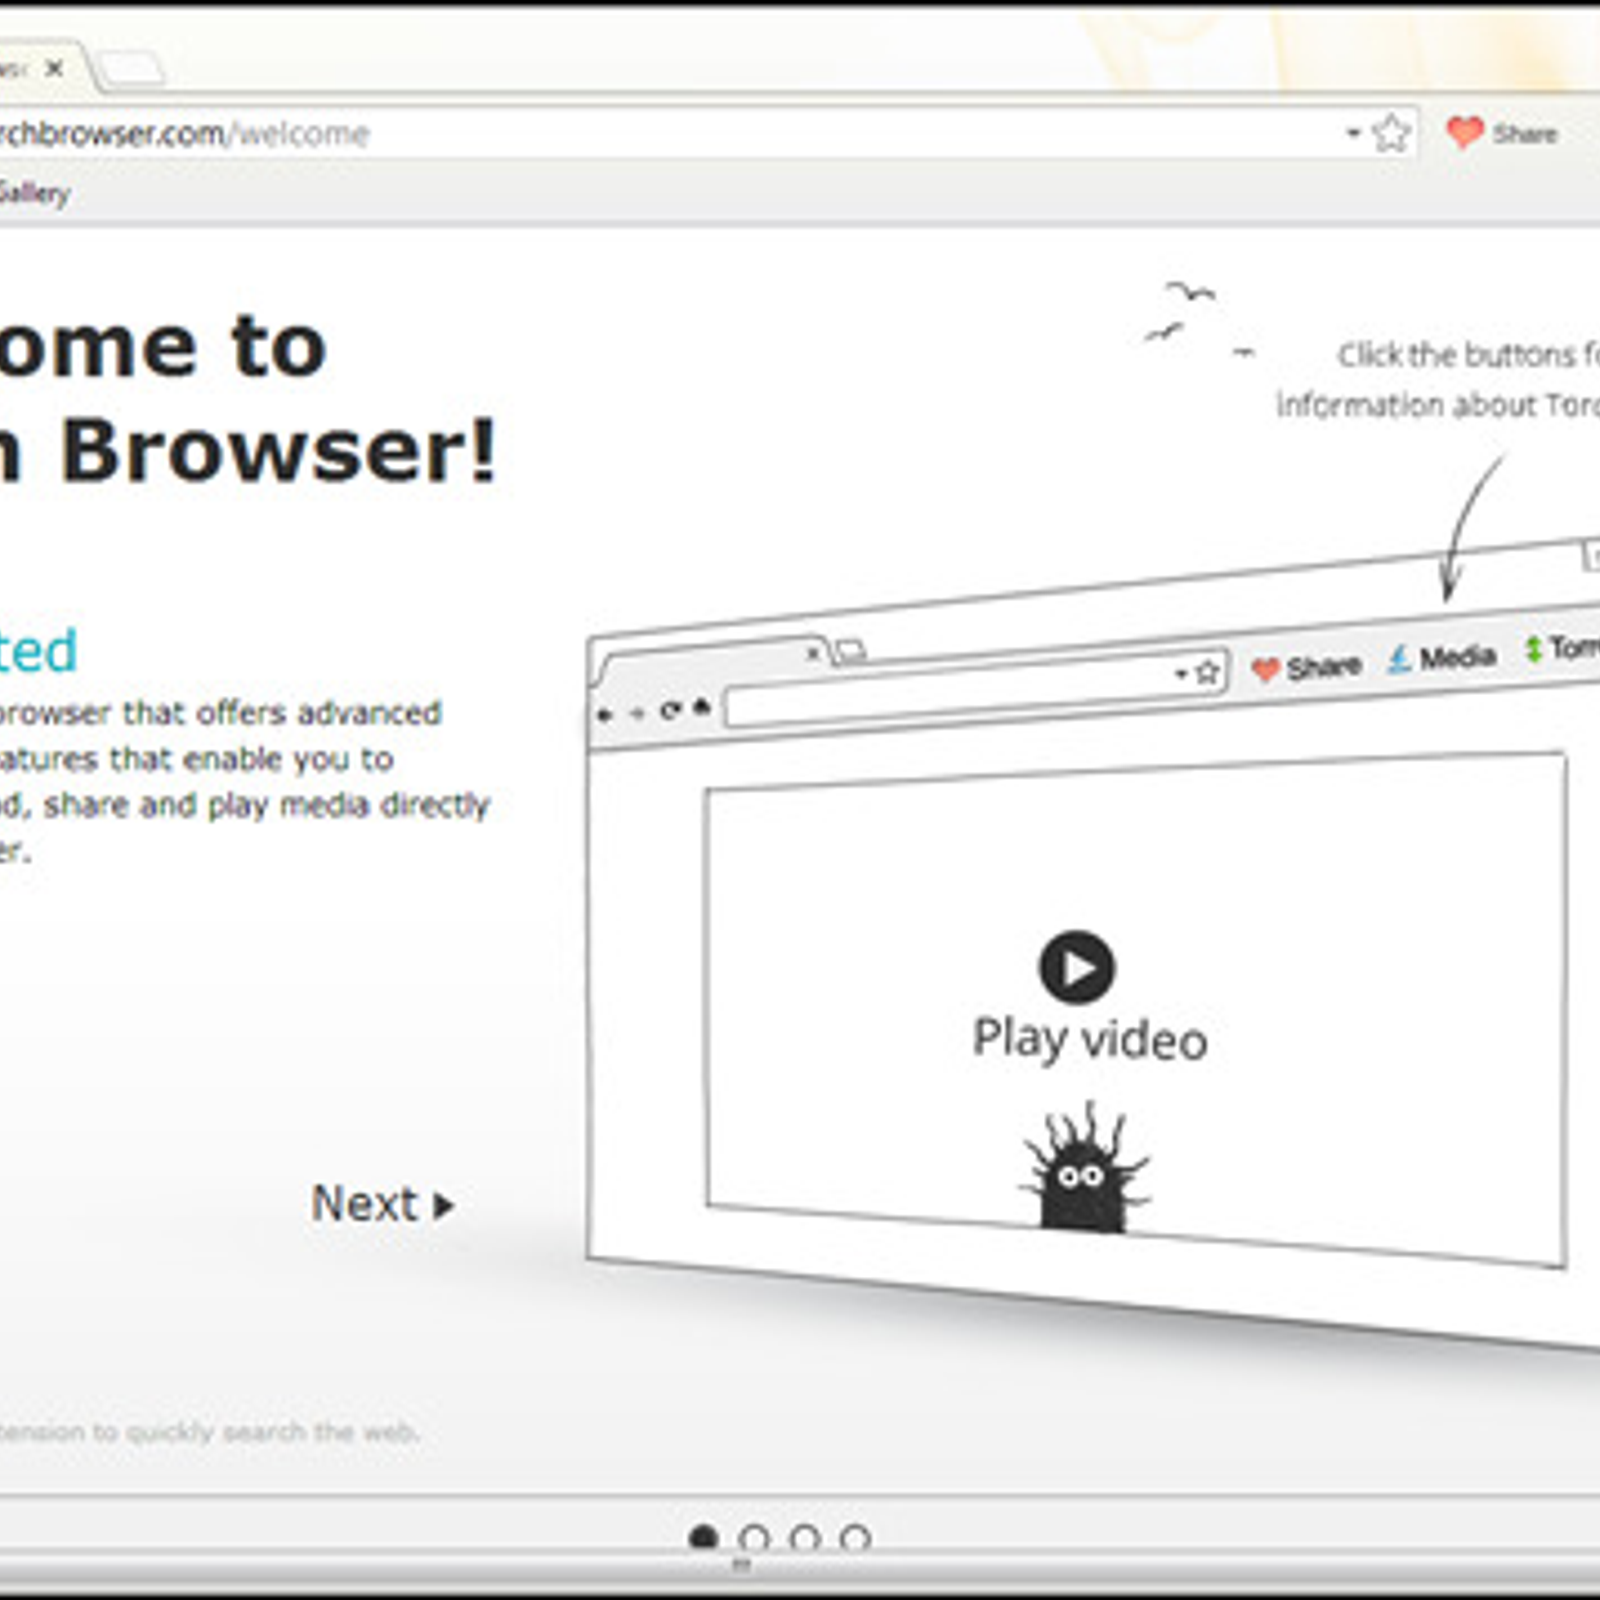Click the illustrated Media download icon
The width and height of the screenshot is (1600, 1600).
click(1399, 659)
